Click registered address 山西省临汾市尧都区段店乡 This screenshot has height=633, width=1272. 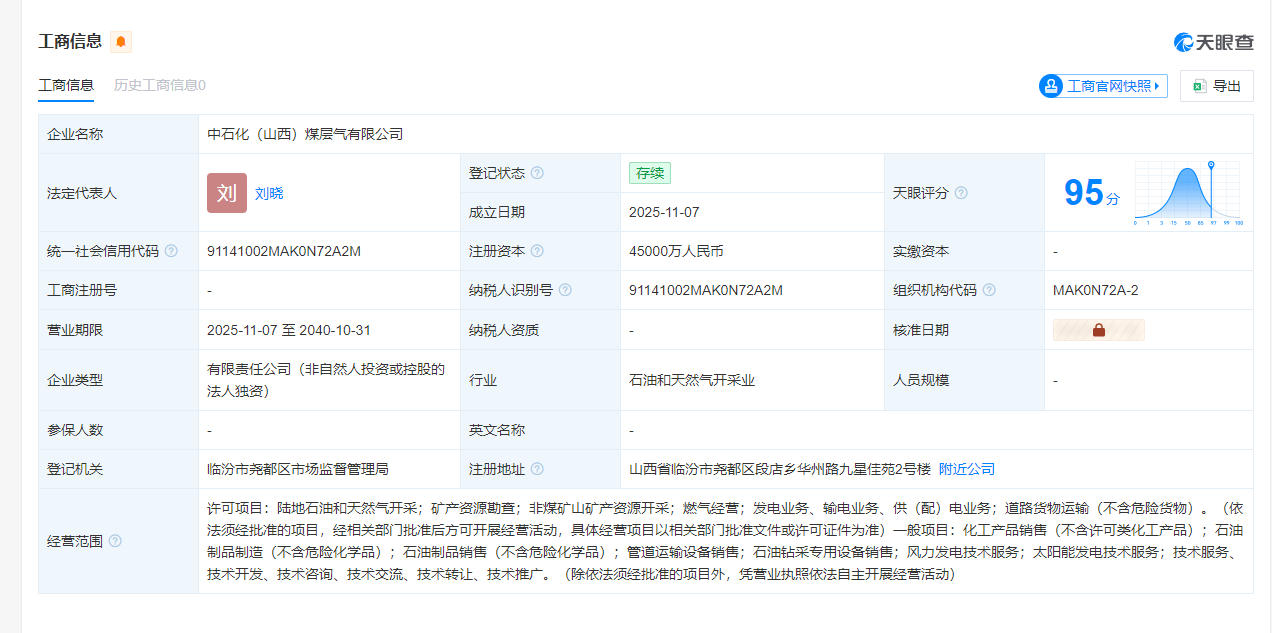click(x=780, y=469)
